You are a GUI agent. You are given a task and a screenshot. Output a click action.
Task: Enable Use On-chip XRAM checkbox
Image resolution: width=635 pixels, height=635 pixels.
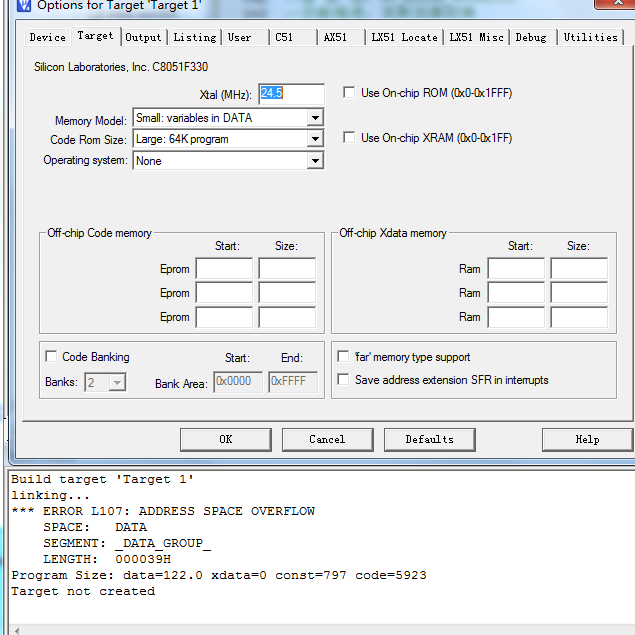pyautogui.click(x=349, y=137)
